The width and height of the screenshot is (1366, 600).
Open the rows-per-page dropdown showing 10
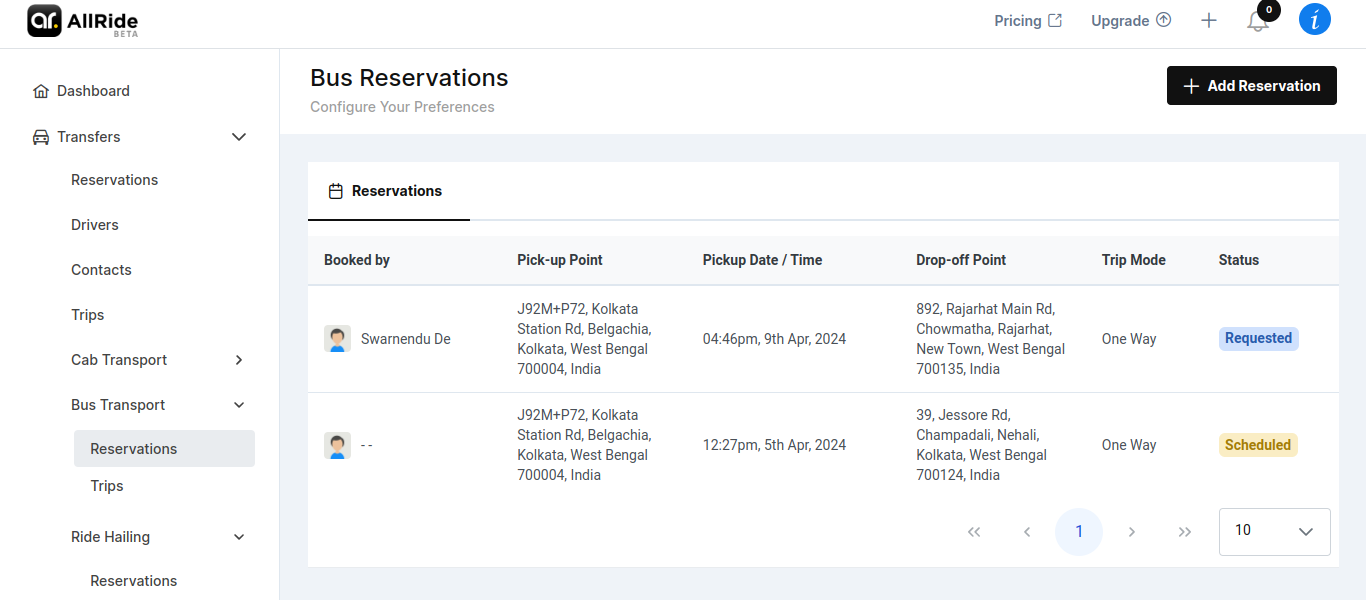point(1275,532)
